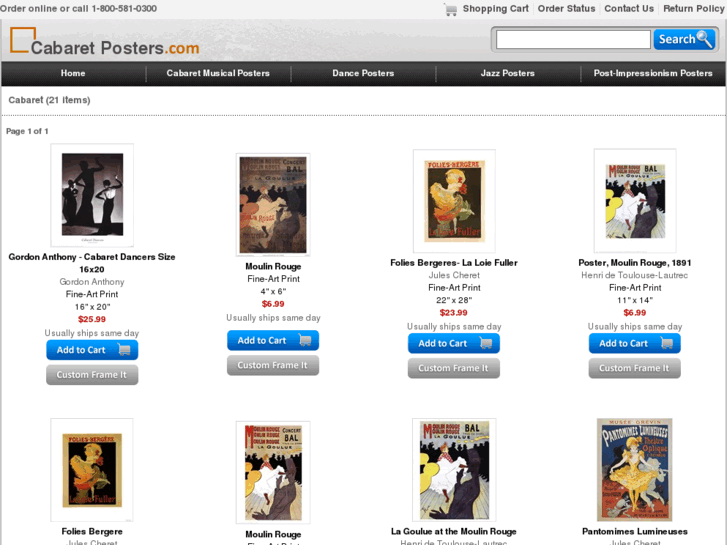Open the Folies Bergeres La Loie Fuller thumbnail
The width and height of the screenshot is (727, 545).
click(x=454, y=201)
